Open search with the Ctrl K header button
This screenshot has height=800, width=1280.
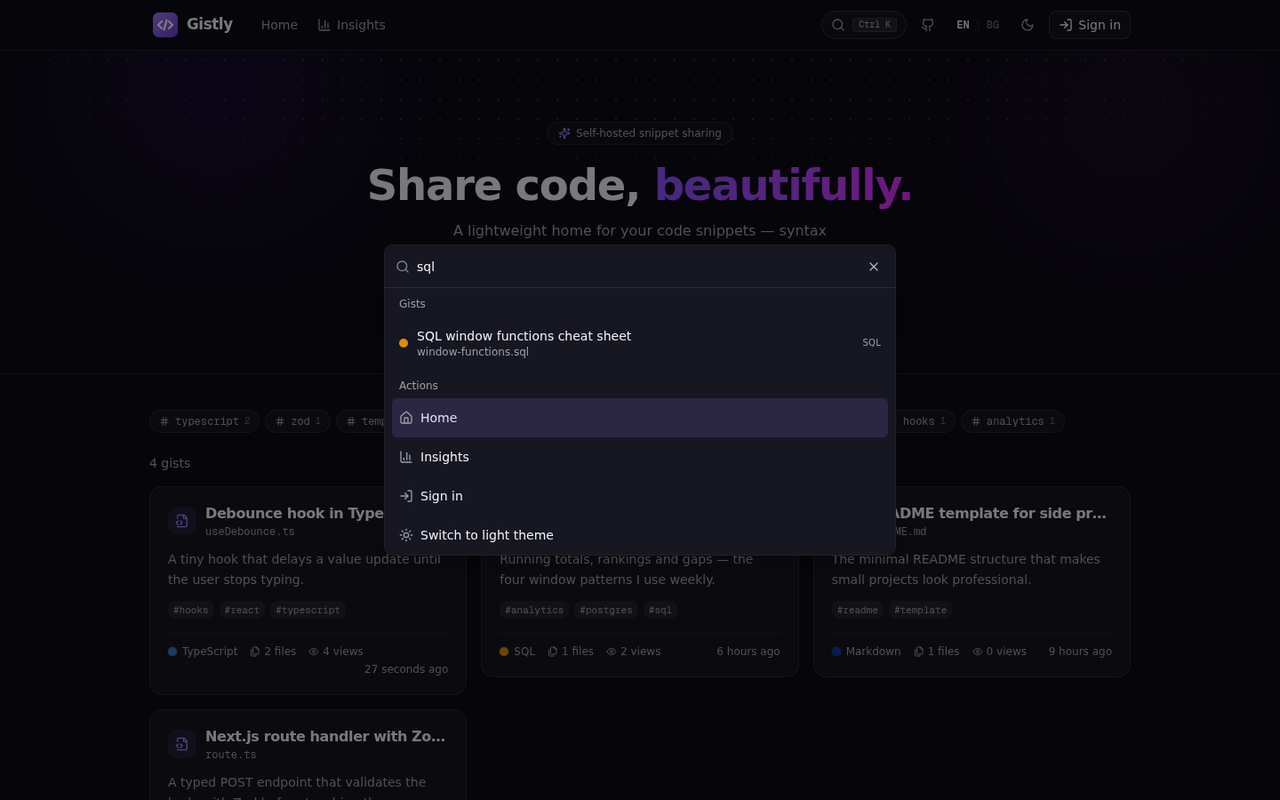[x=864, y=25]
